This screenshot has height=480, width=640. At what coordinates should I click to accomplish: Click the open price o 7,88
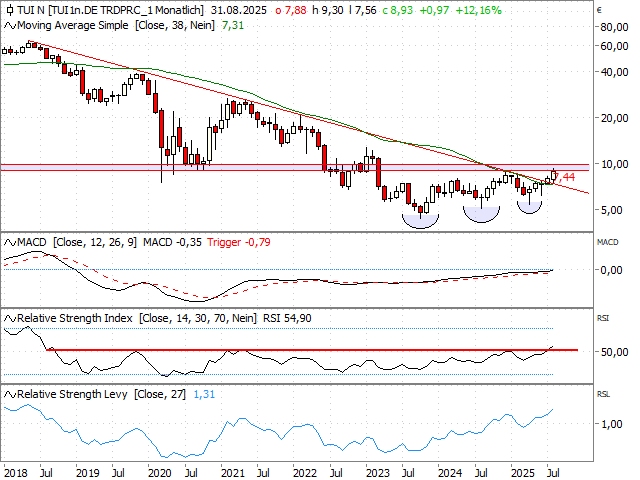tap(291, 10)
